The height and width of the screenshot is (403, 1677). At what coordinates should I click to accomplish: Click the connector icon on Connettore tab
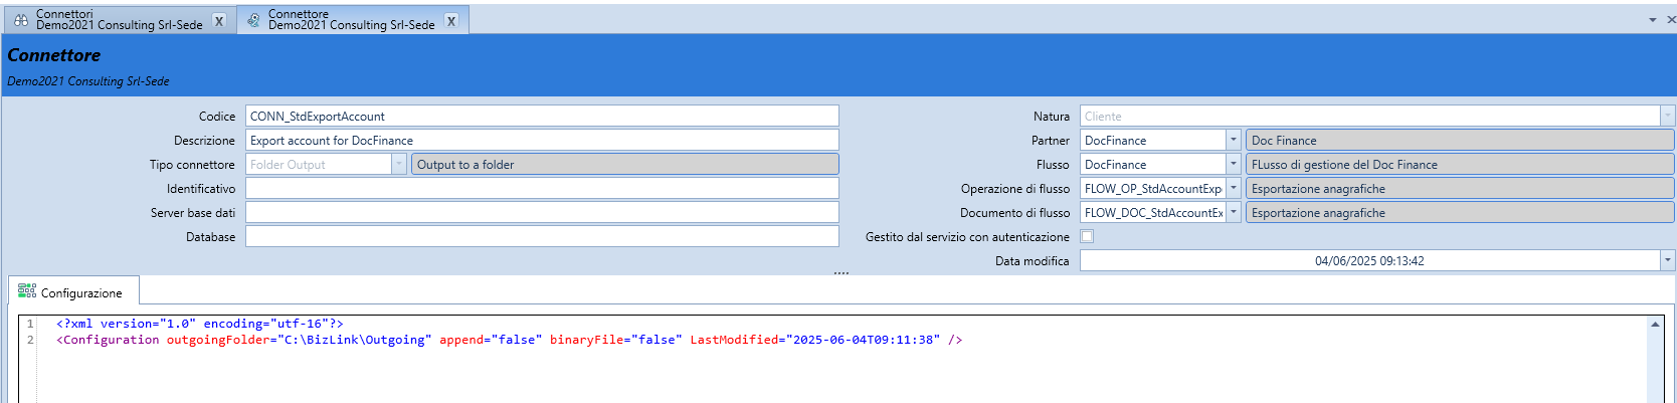pyautogui.click(x=253, y=20)
